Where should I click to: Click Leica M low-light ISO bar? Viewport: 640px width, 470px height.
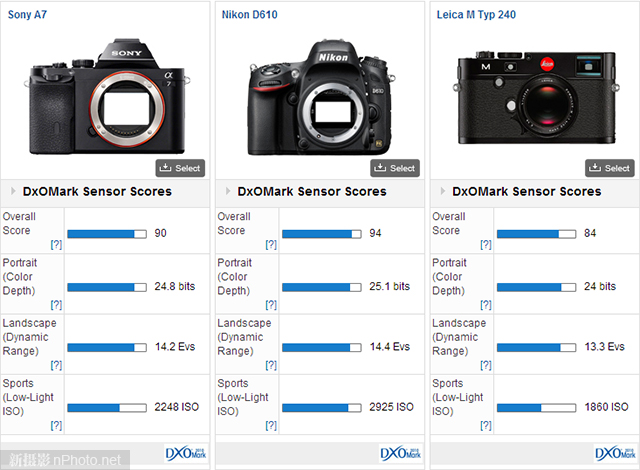[x=536, y=408]
